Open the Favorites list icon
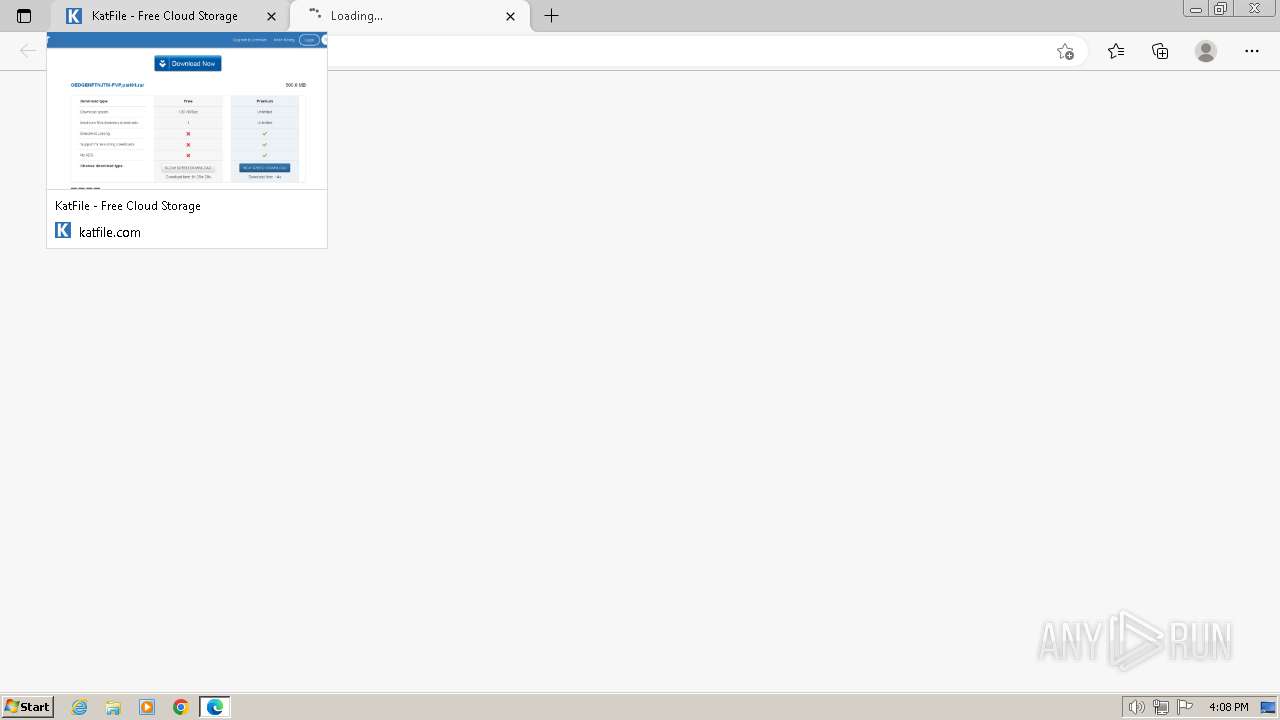1280x720 pixels. coord(1116,51)
